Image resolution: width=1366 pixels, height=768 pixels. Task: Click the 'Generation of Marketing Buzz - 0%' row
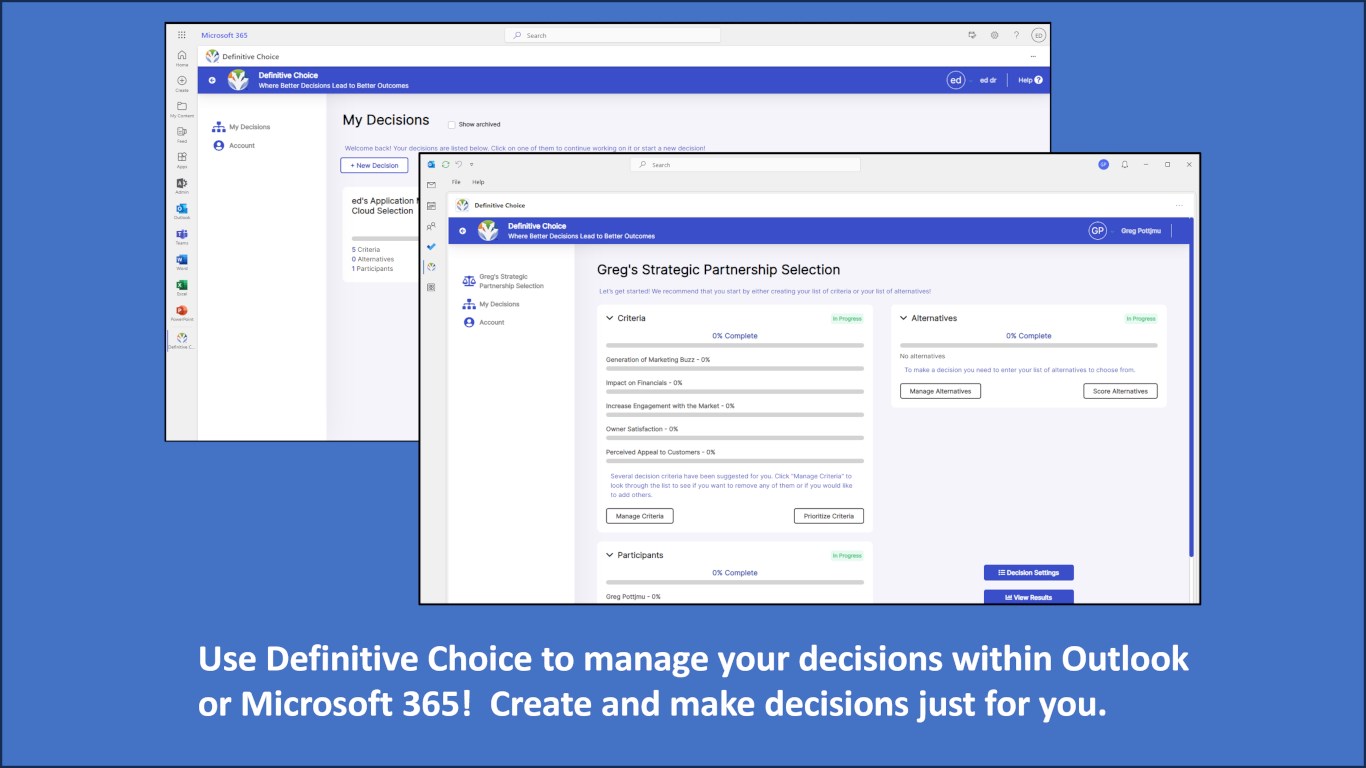click(735, 363)
